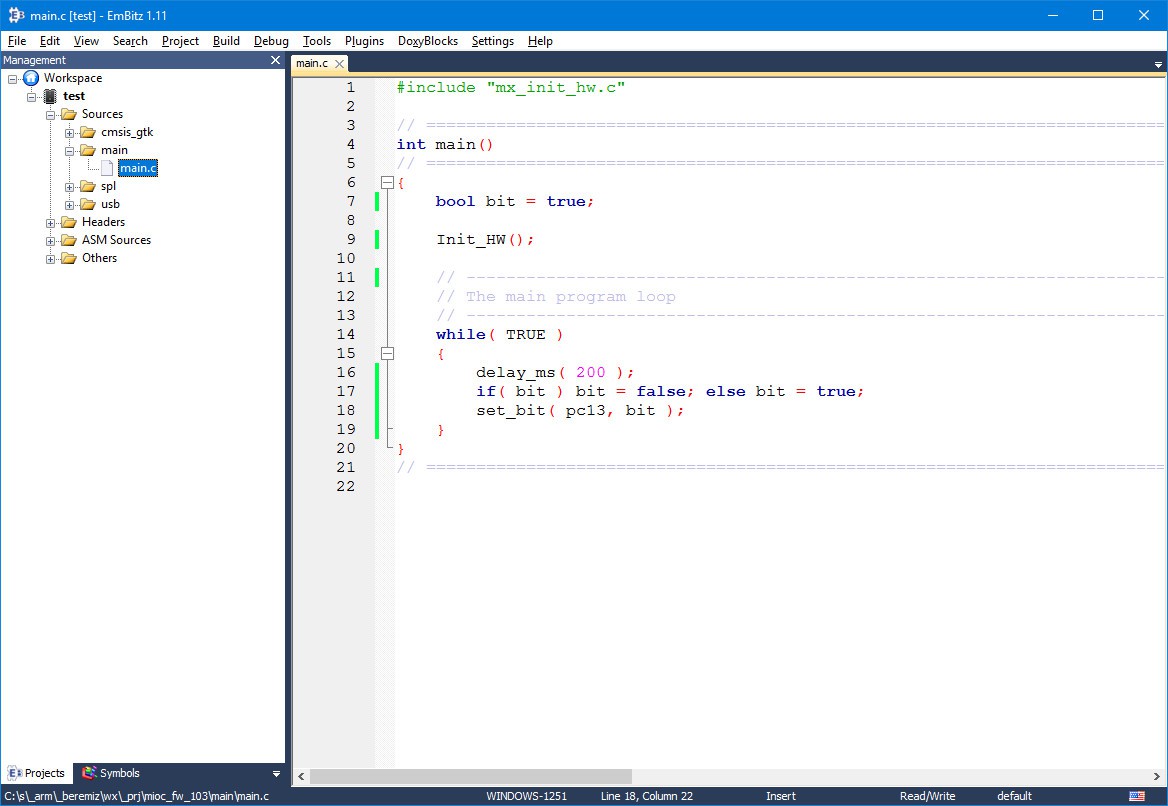Click the Sources folder icon
1168x806 pixels.
click(x=69, y=114)
